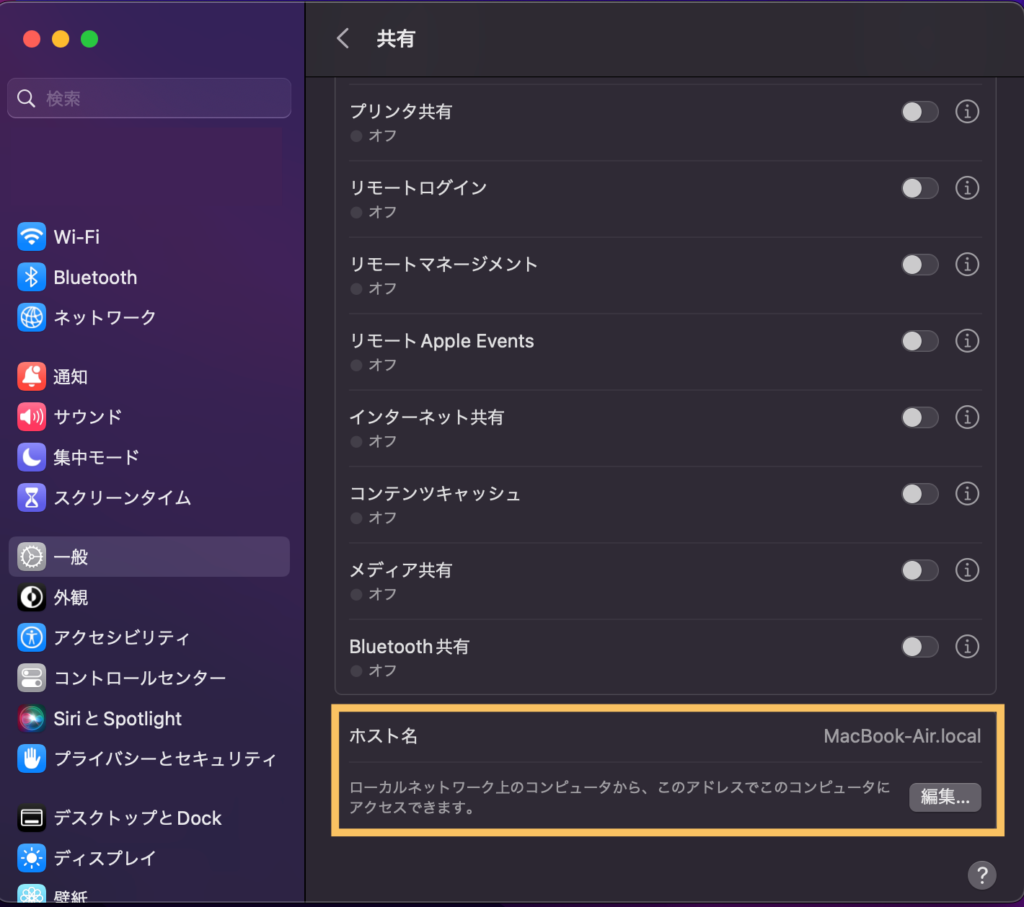
Task: Click the ネットワーク globe icon
Action: [x=31, y=317]
